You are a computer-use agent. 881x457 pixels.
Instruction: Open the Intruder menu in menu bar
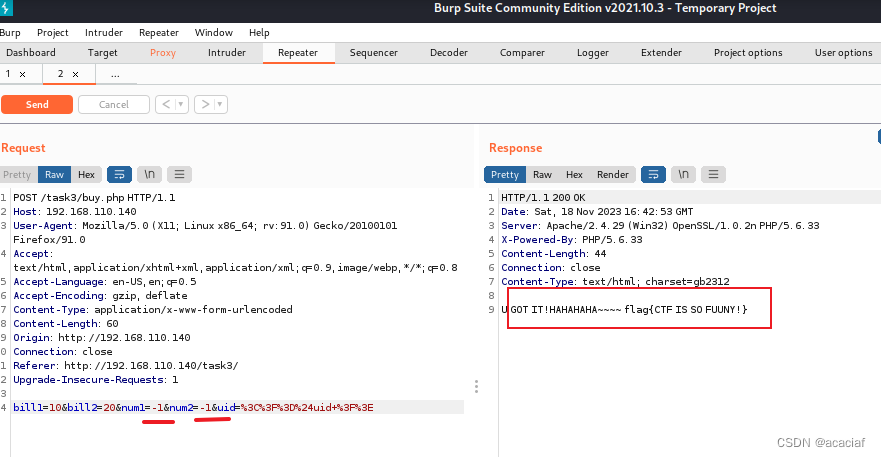coord(103,33)
